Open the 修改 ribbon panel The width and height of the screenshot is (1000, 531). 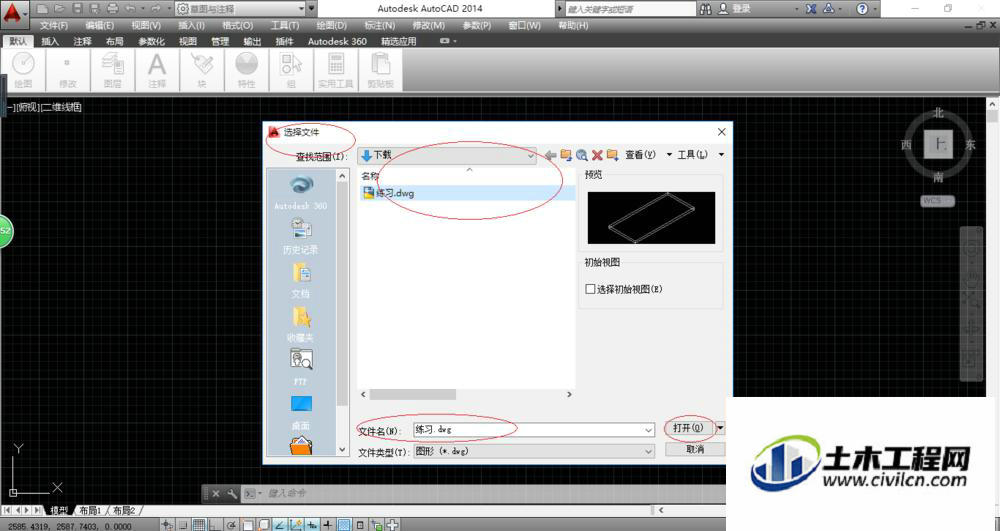(x=68, y=70)
